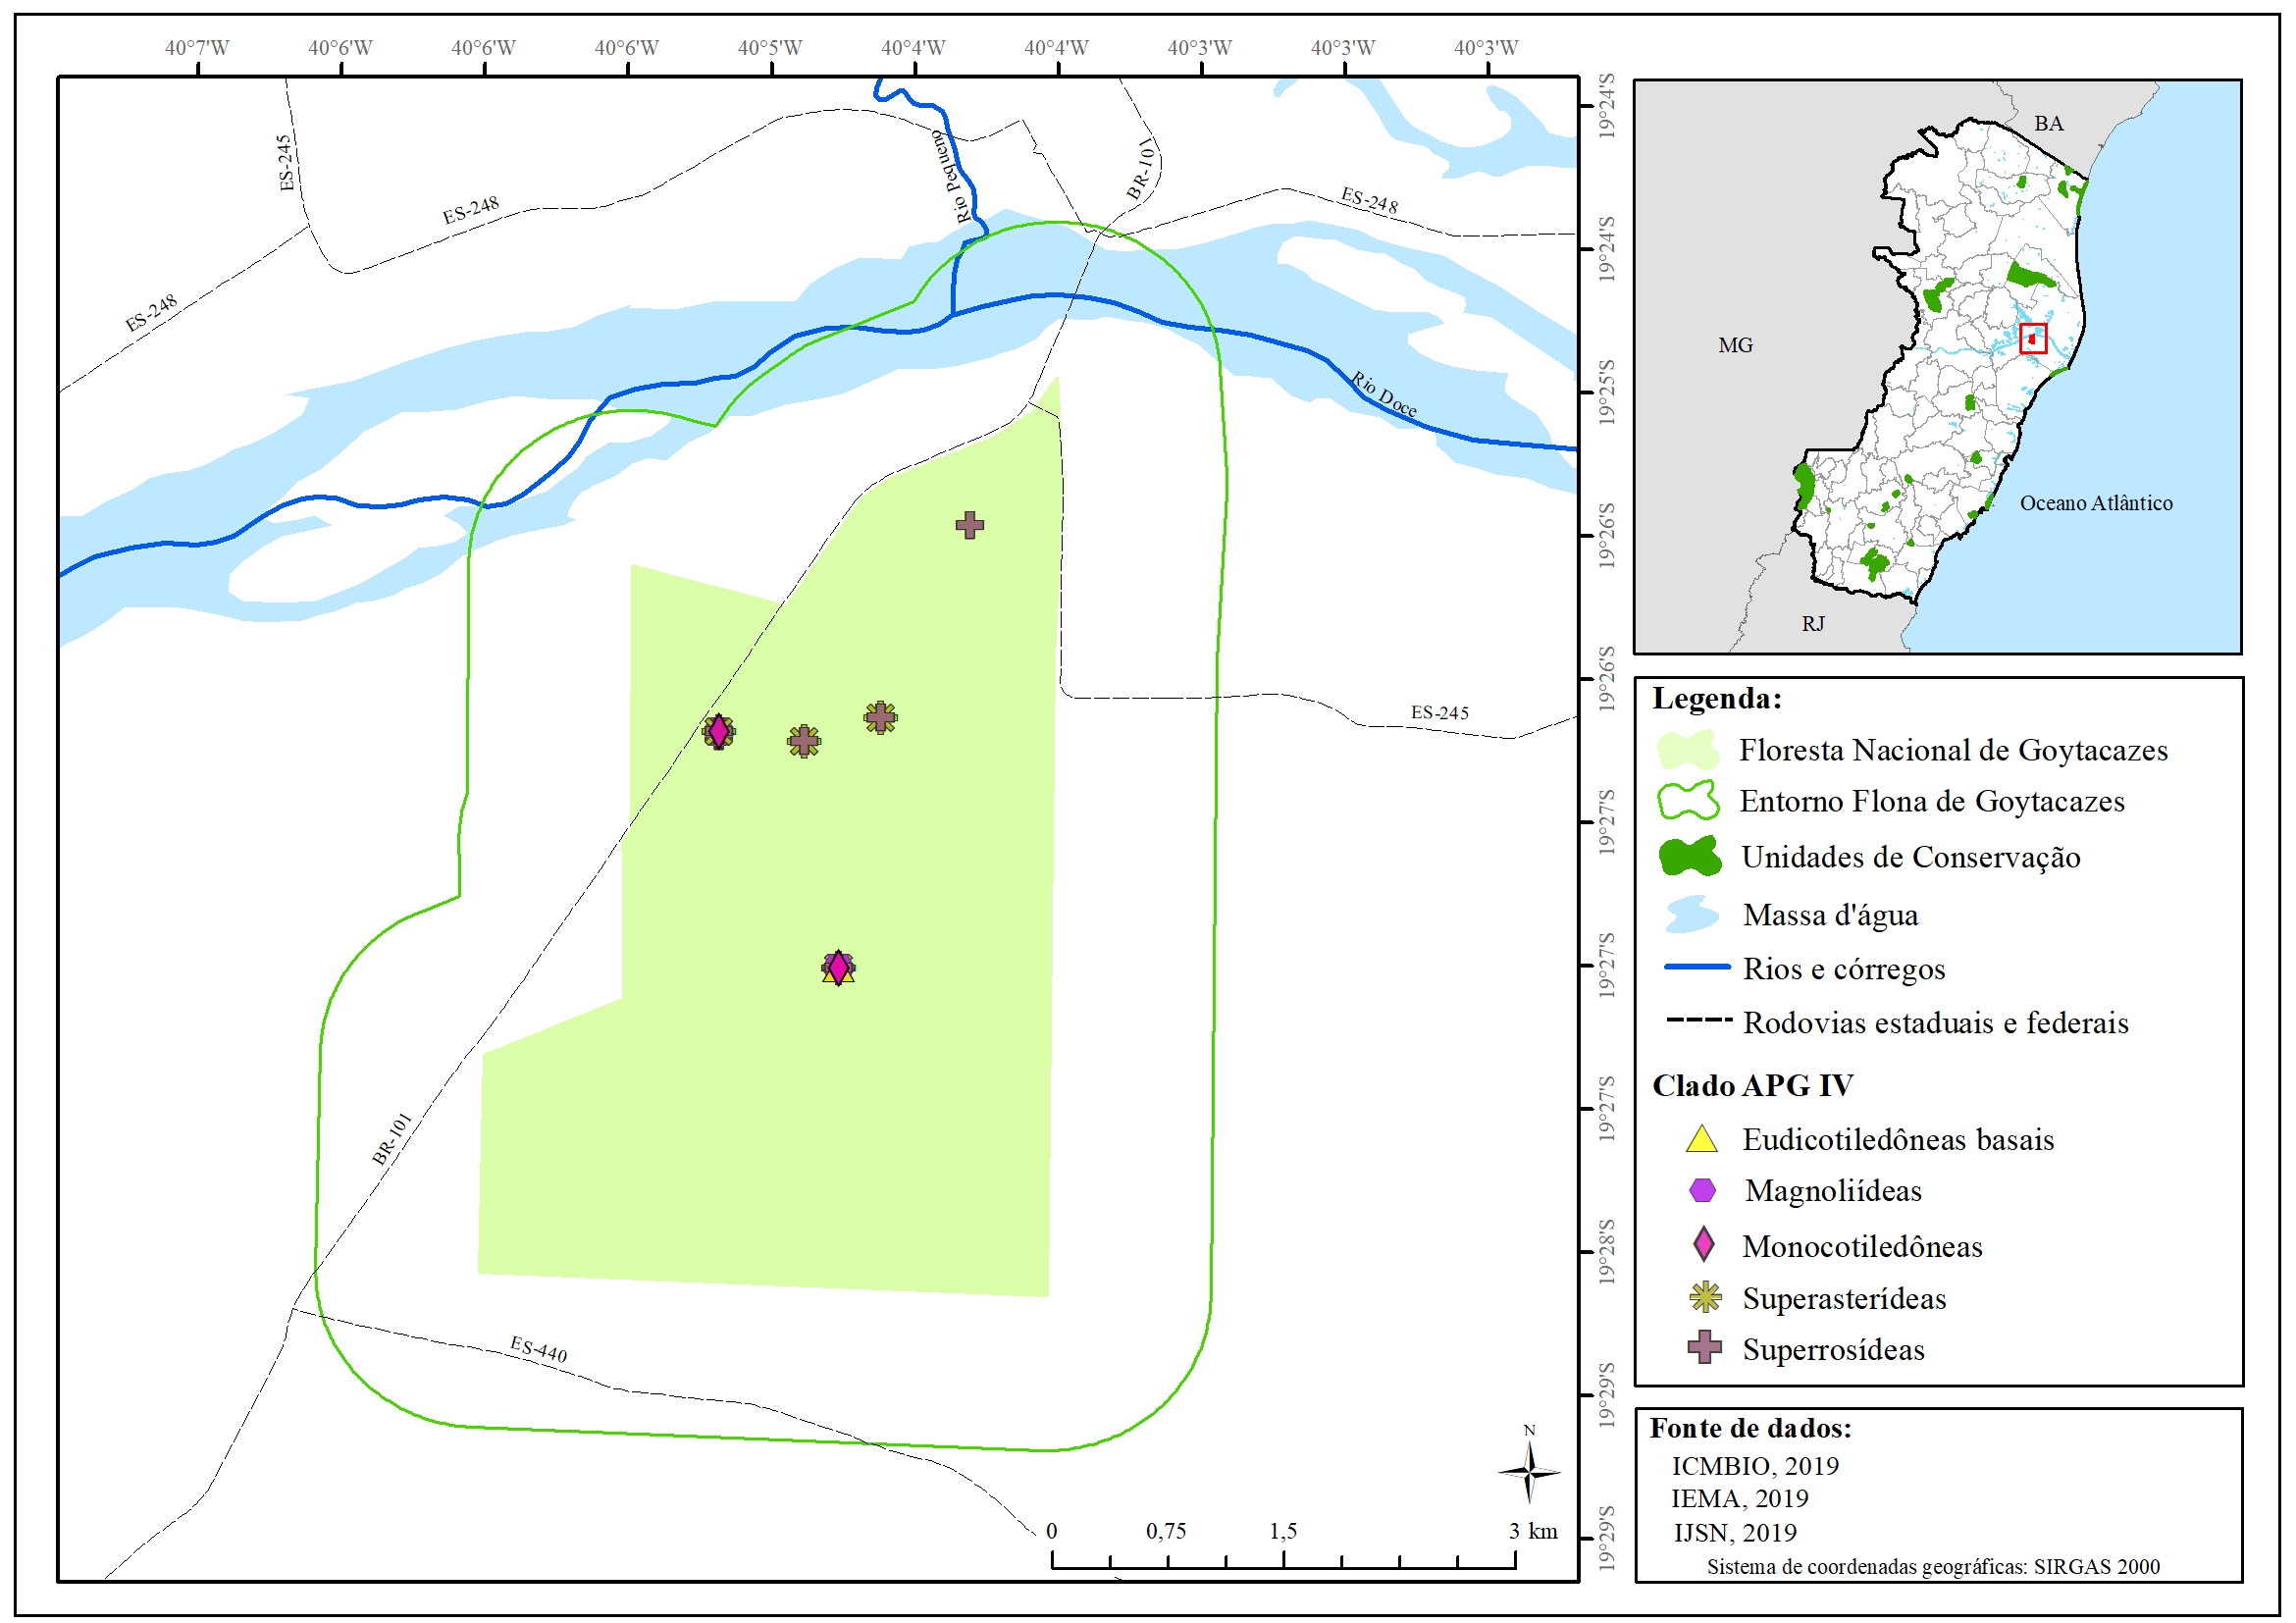Click the pink diamond marker in southern forest area
This screenshot has width=2296, height=1623.
coord(838,967)
